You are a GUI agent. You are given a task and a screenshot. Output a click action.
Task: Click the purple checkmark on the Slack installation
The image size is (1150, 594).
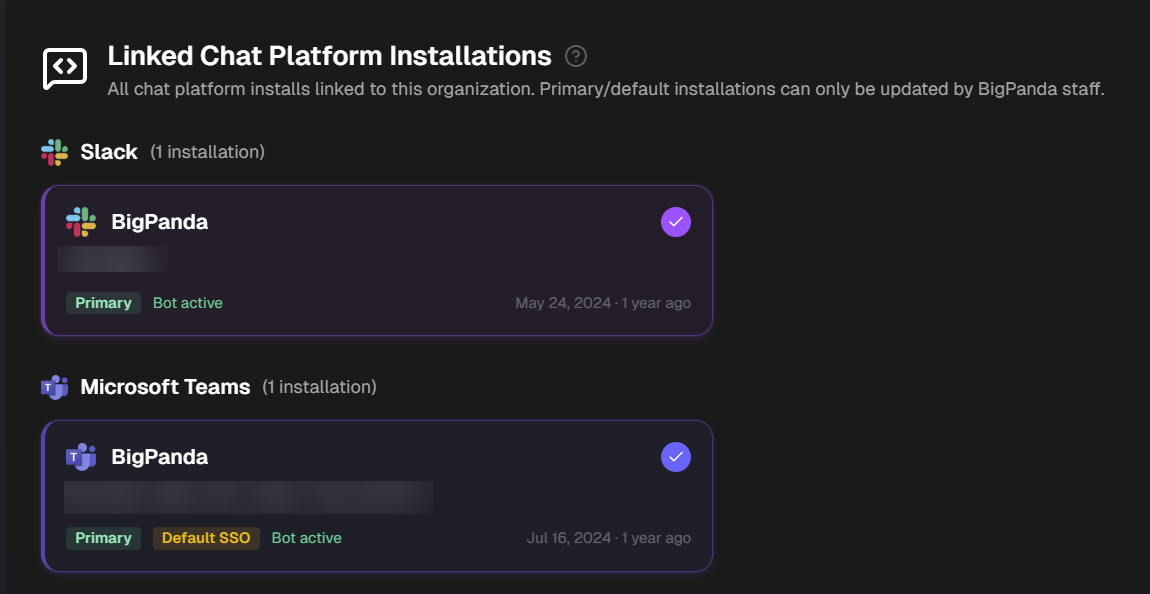coord(676,221)
